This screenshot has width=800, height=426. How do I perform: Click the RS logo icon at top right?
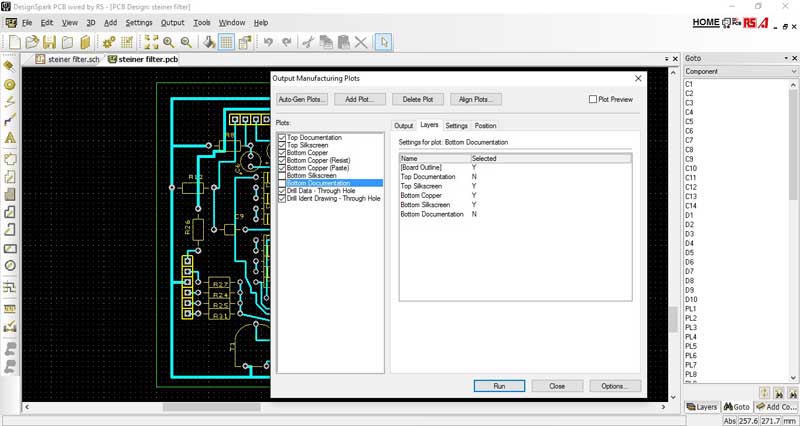click(x=749, y=23)
